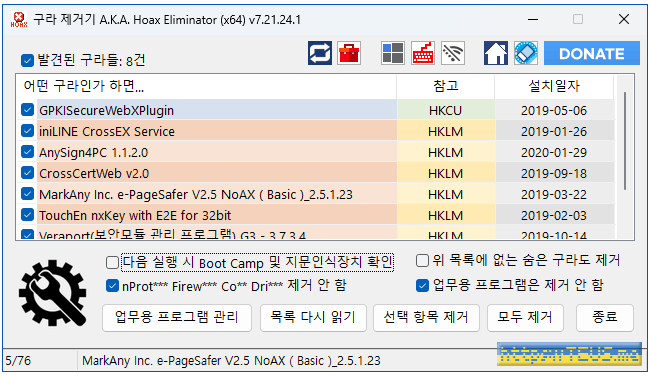Click the HKCU cell

[x=445, y=111]
